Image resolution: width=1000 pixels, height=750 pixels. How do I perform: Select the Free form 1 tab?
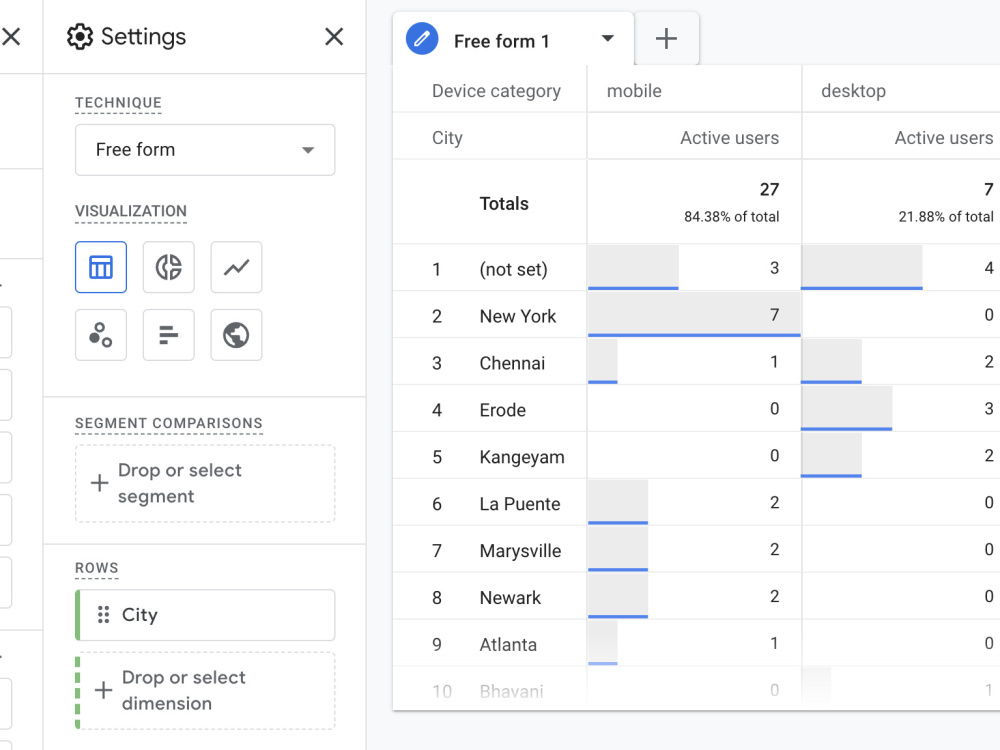[501, 41]
